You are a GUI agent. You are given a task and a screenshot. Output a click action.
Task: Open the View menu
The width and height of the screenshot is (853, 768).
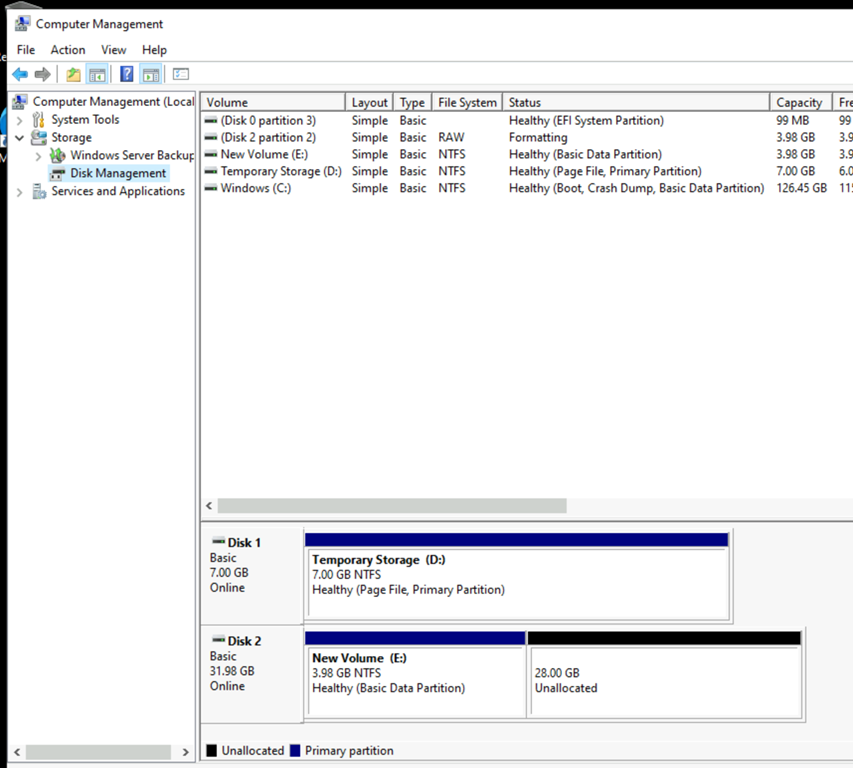click(x=113, y=50)
